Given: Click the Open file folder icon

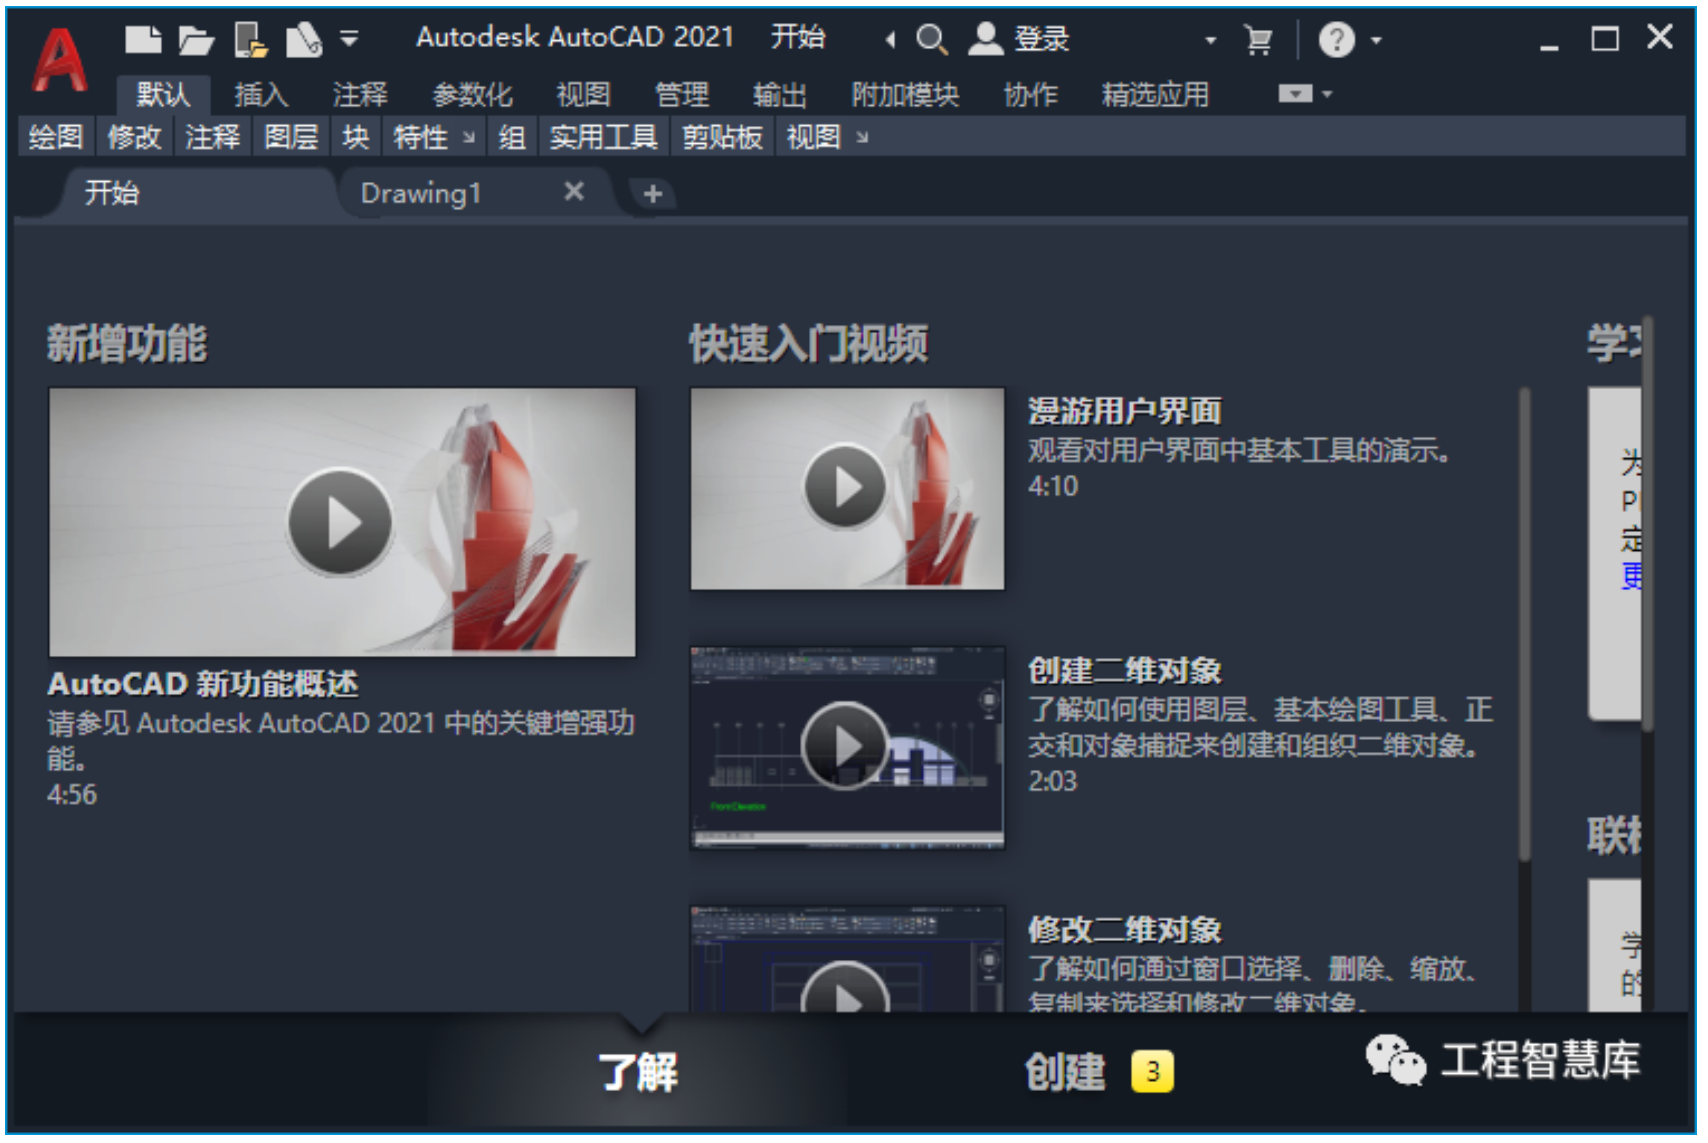Looking at the screenshot, I should point(196,40).
